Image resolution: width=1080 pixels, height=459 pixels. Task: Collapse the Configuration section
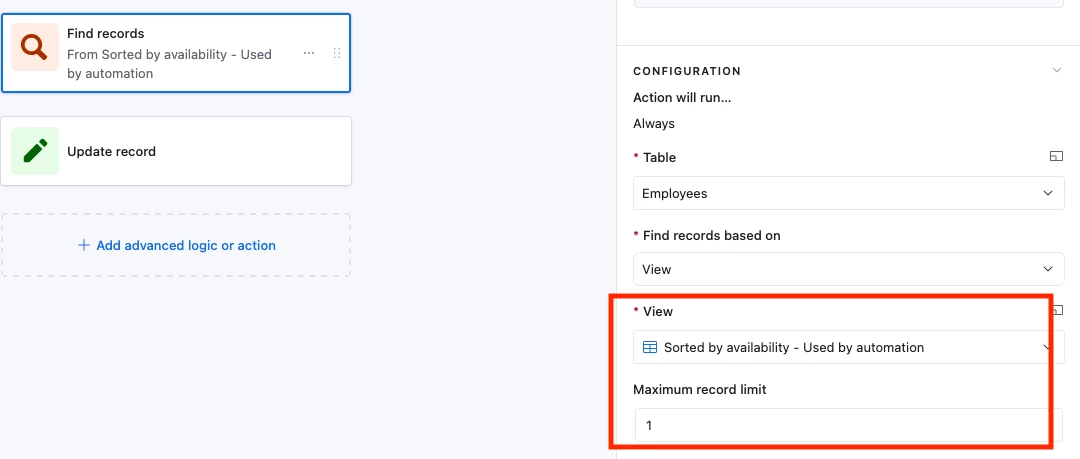(x=1056, y=71)
